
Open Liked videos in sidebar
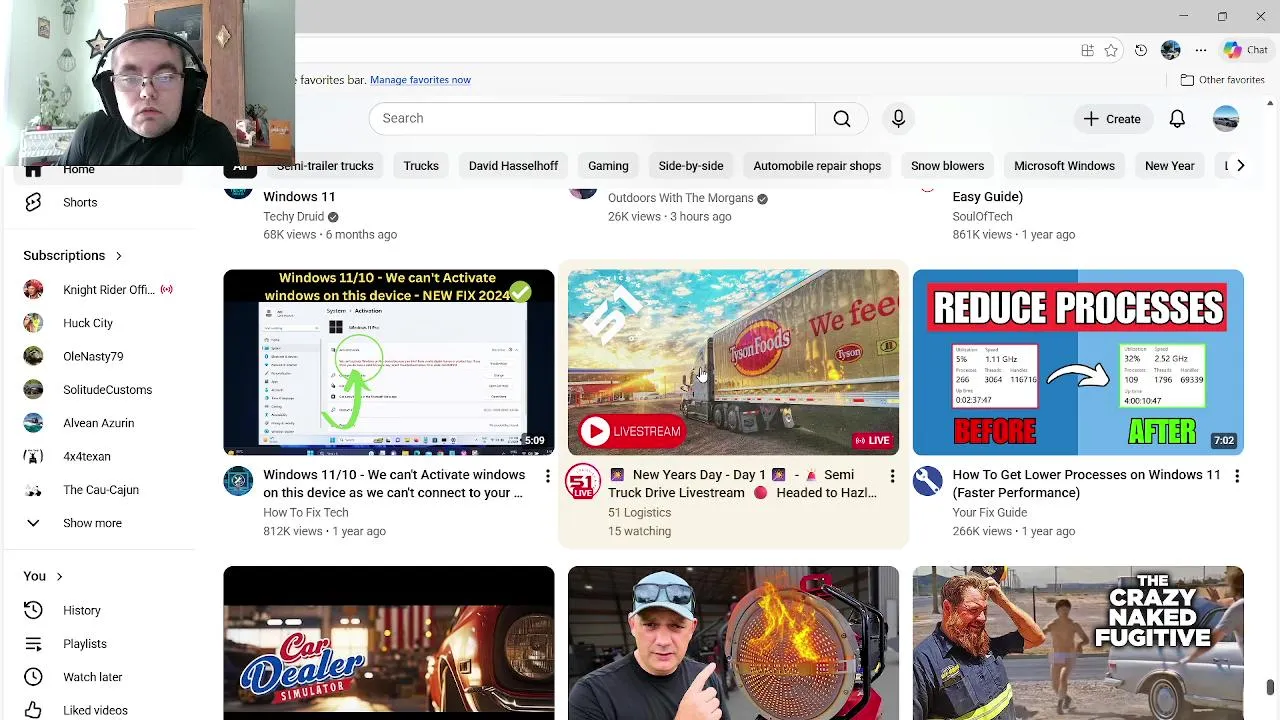coord(100,710)
